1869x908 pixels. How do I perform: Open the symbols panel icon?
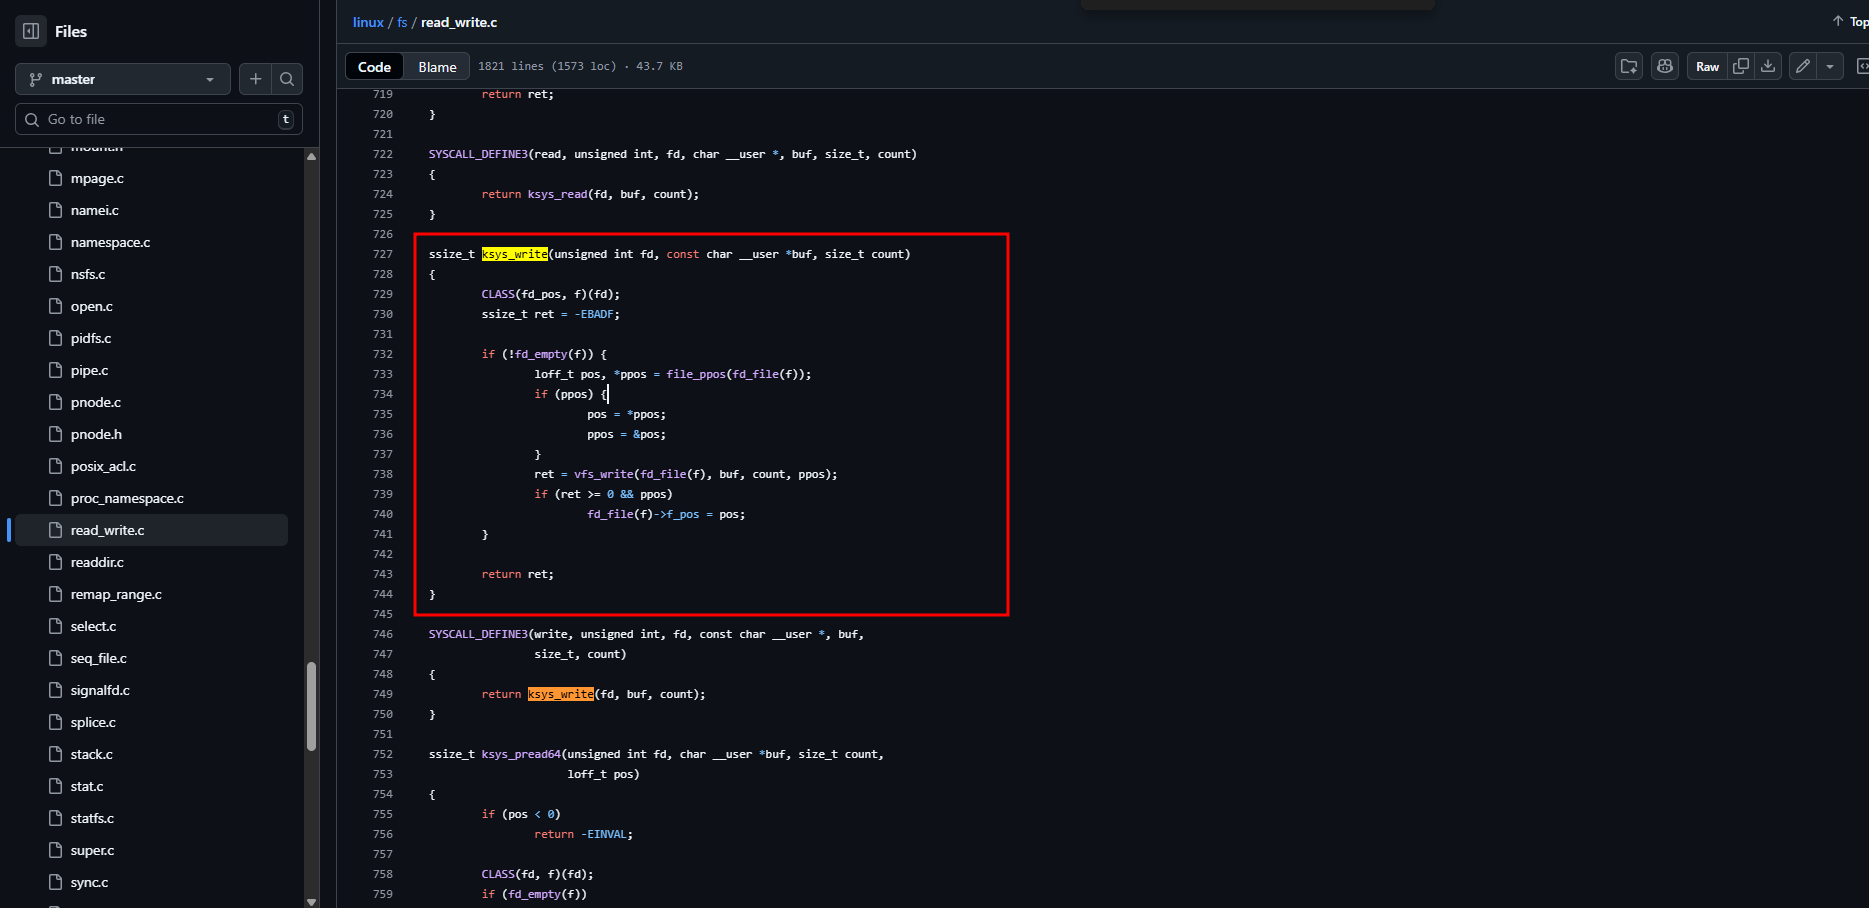[1862, 66]
